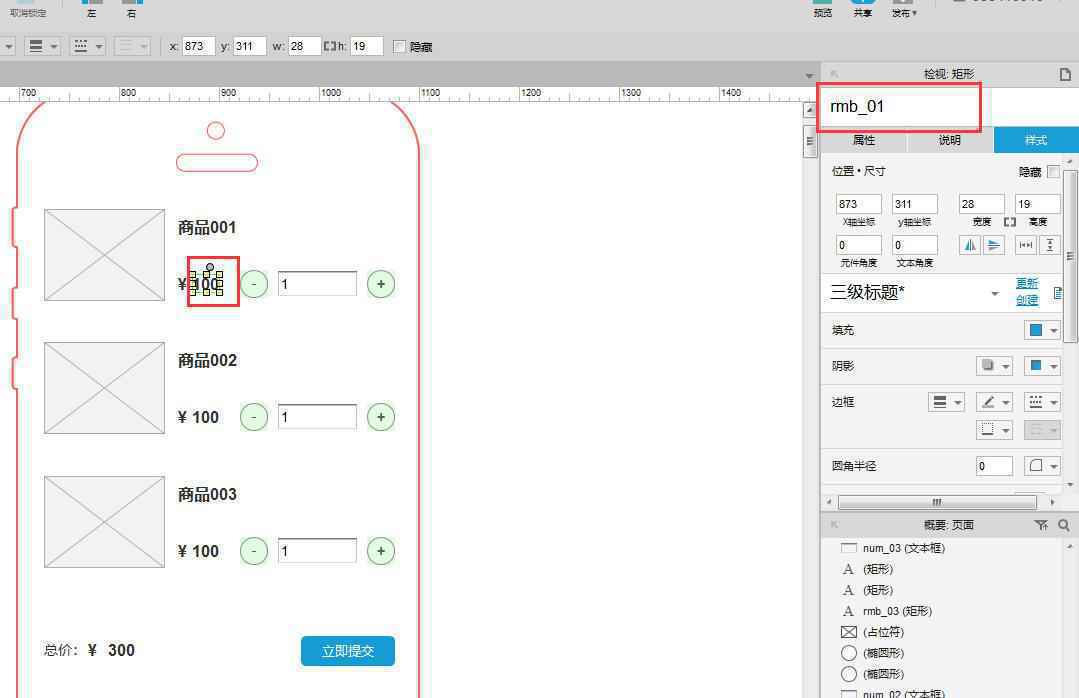This screenshot has width=1079, height=698.
Task: Switch to the 说明 tab
Action: click(950, 140)
